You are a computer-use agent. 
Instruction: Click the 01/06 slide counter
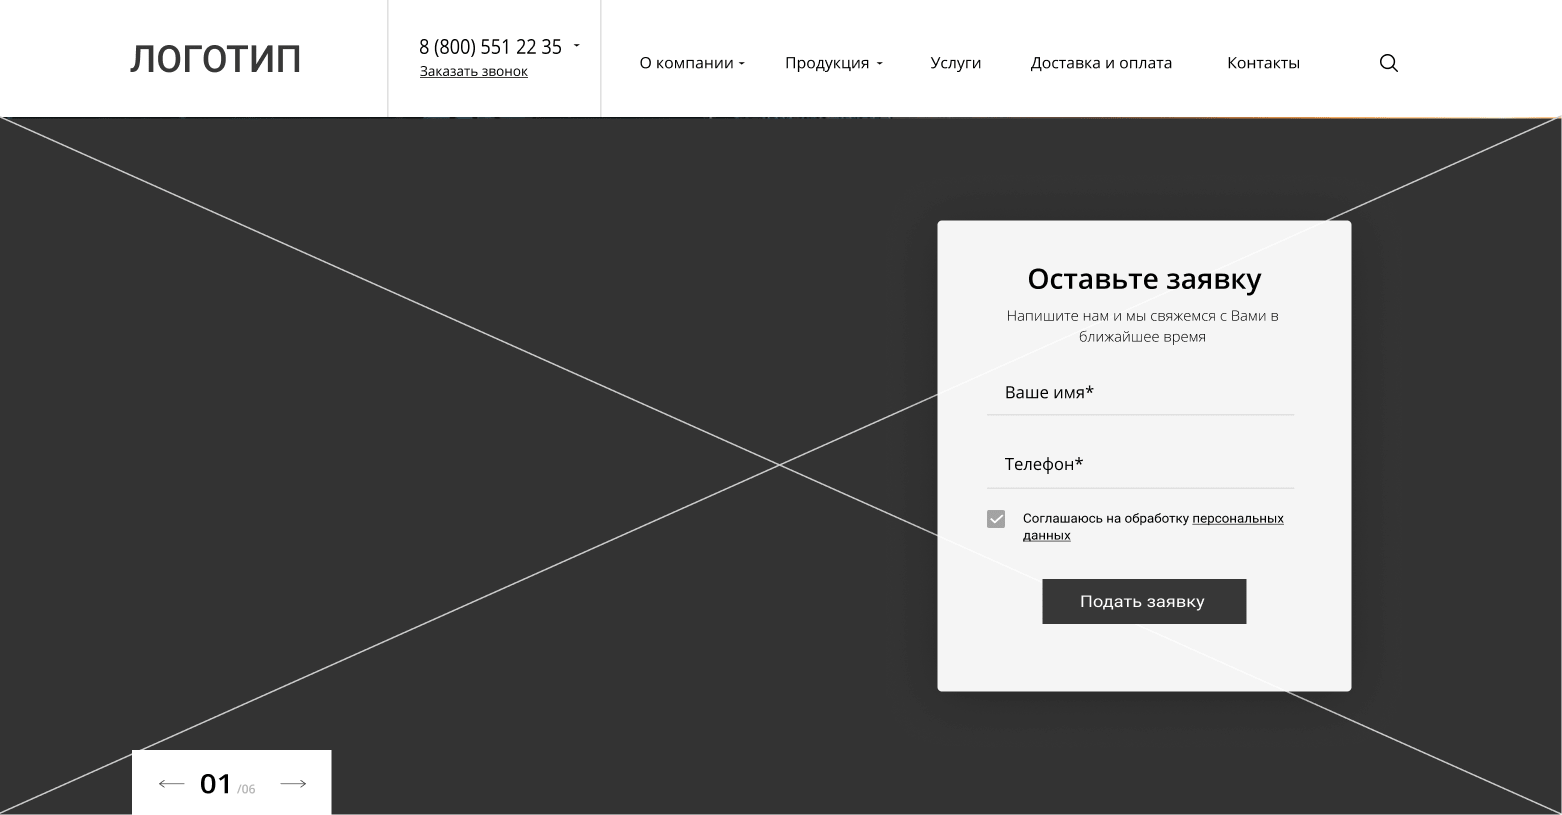(227, 784)
